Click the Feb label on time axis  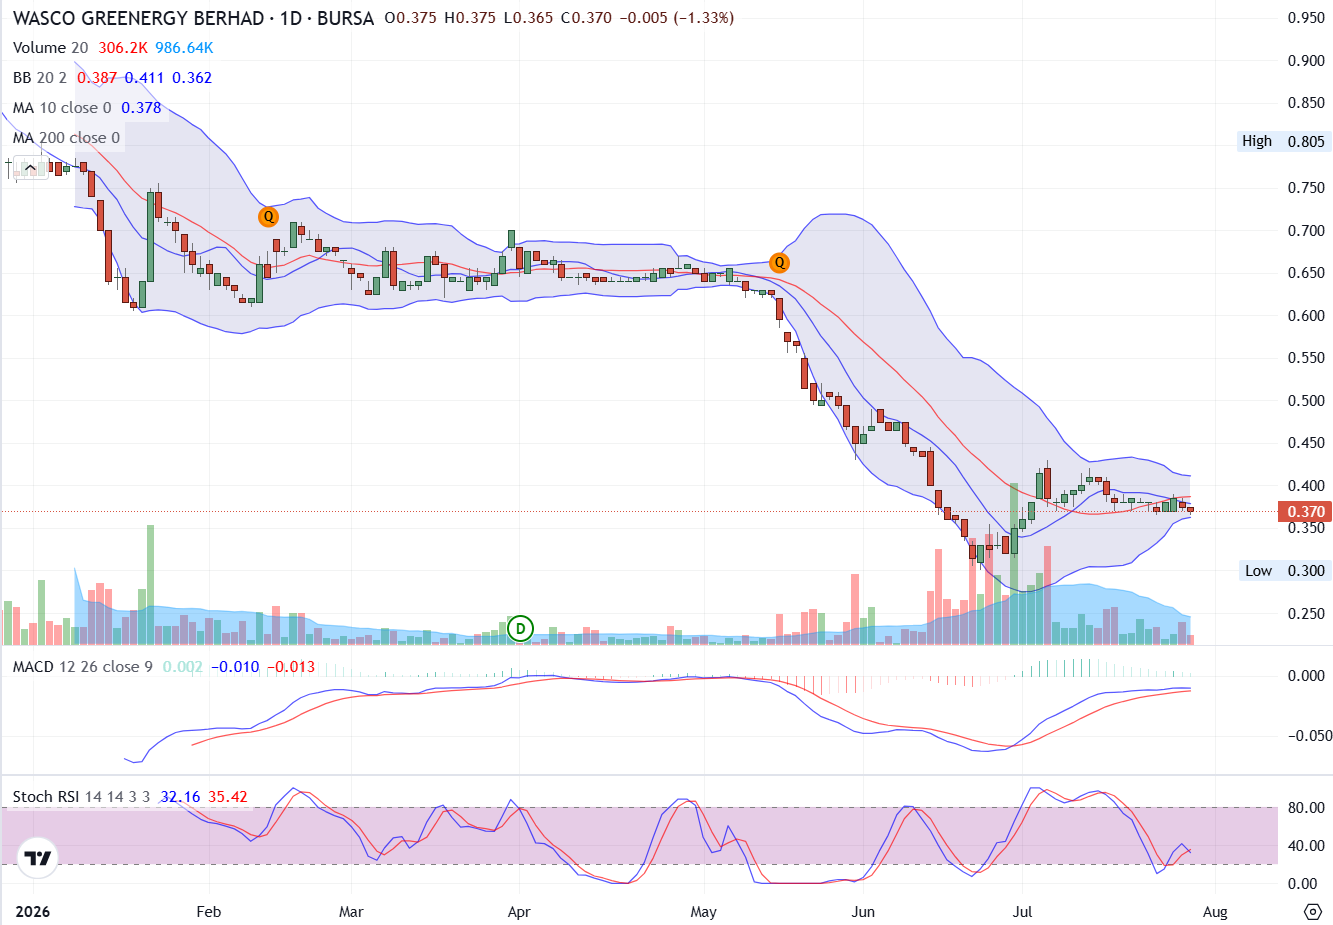tap(208, 912)
